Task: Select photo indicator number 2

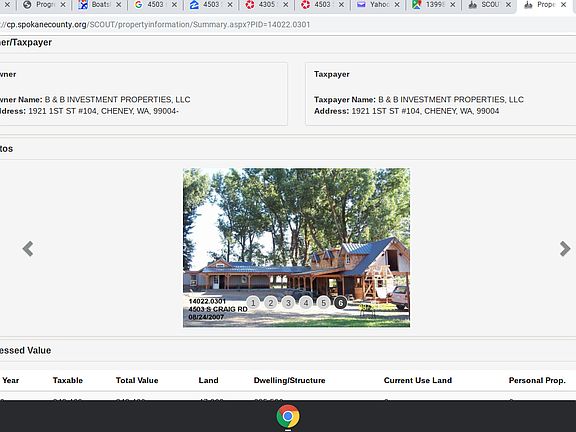Action: pos(270,303)
